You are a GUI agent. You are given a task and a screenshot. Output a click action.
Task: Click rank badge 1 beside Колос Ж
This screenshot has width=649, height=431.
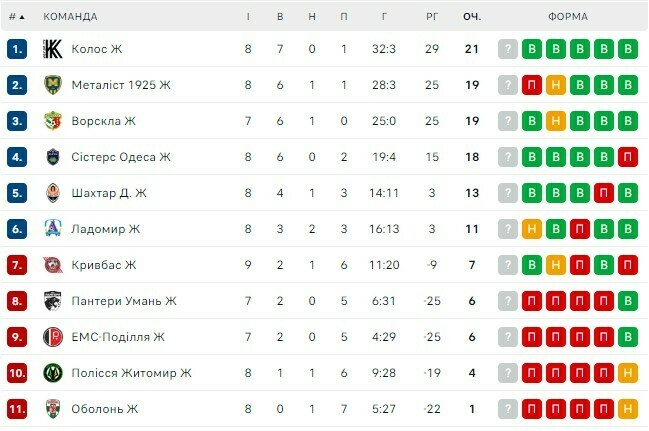point(16,49)
